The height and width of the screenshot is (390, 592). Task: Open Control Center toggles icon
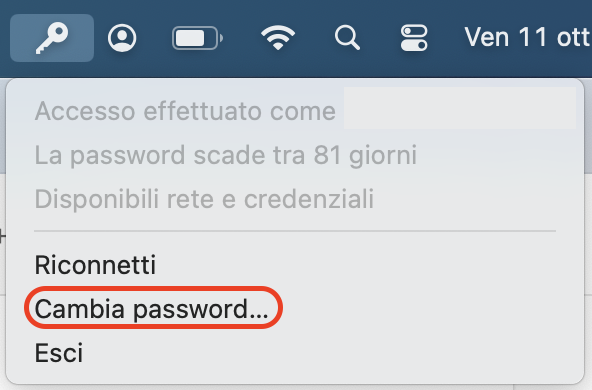(x=414, y=38)
